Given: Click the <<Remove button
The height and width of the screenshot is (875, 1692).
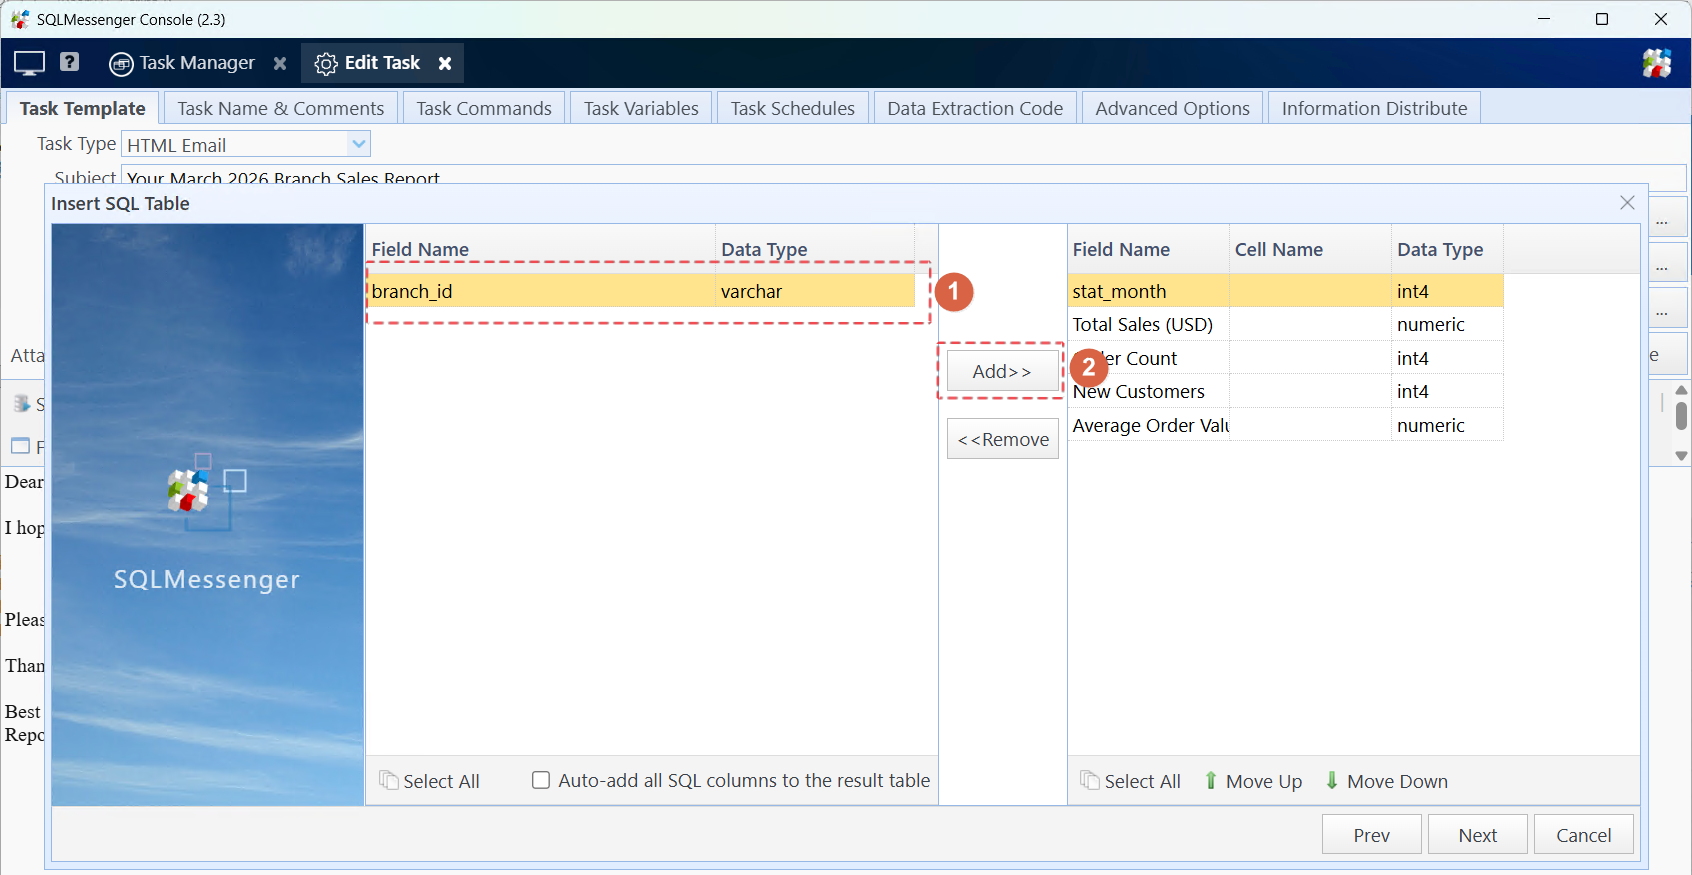Looking at the screenshot, I should coord(1002,439).
